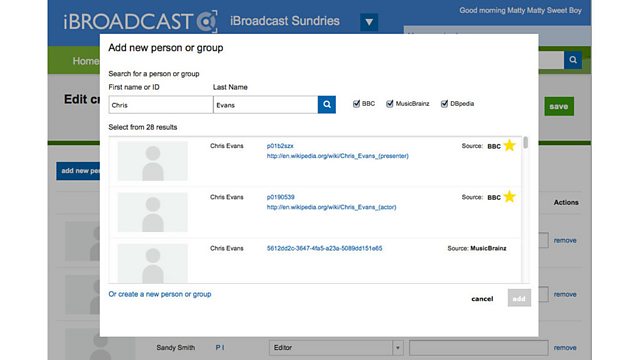Click the iBroadcast logo icon
The image size is (640, 360).
(207, 21)
